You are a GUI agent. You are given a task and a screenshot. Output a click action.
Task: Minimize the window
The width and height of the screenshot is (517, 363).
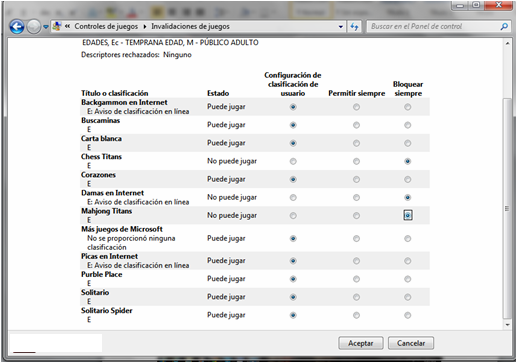click(x=461, y=5)
